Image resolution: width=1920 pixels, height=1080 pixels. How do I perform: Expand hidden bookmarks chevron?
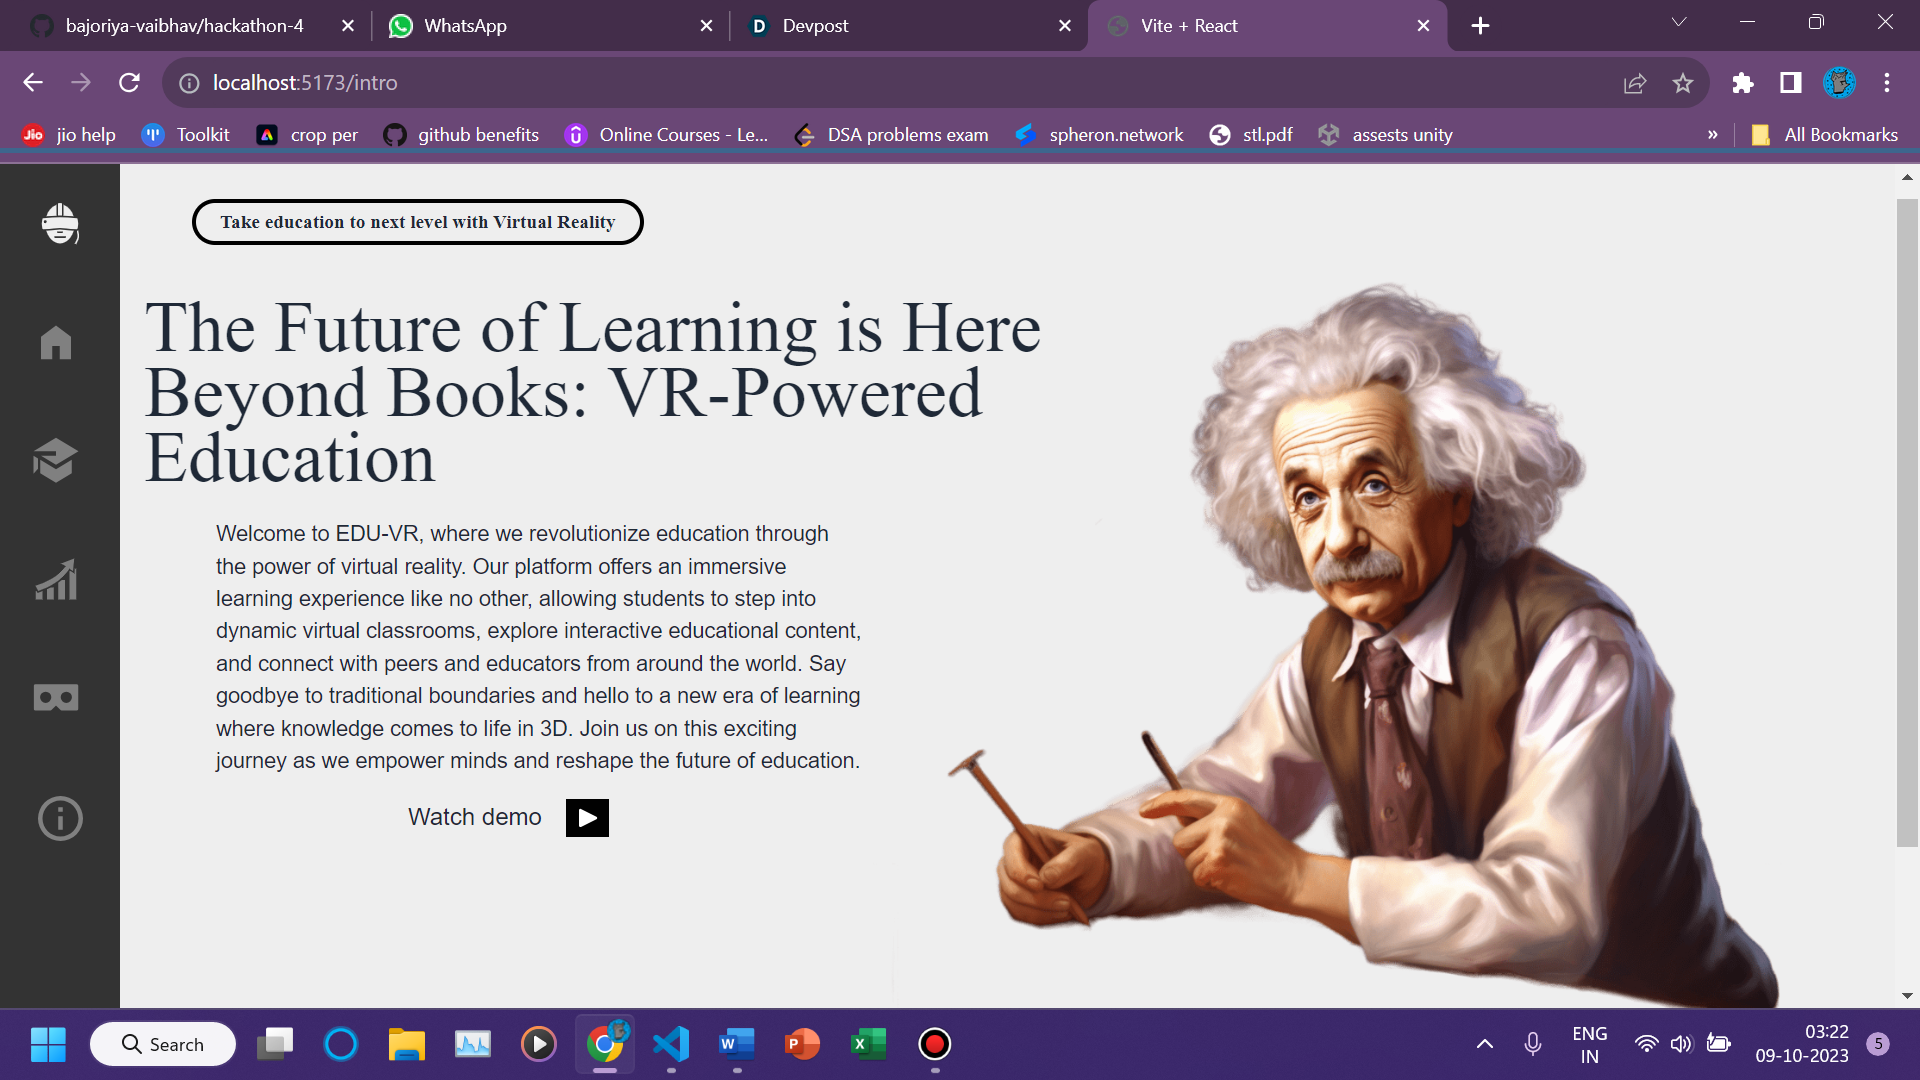[x=1713, y=135]
